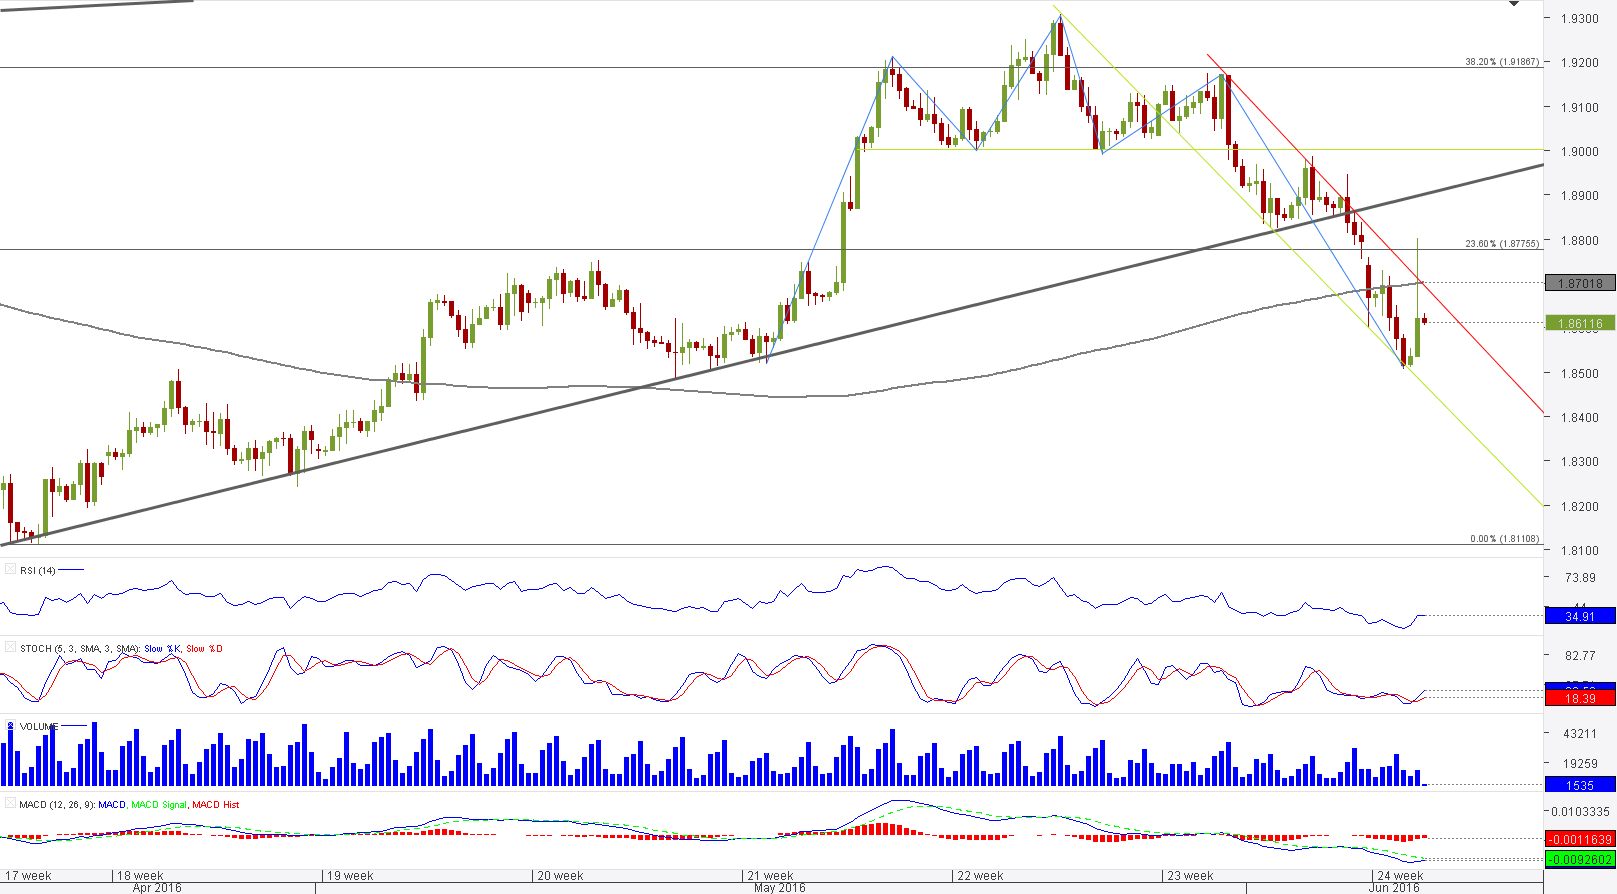Click the May 2016 month label
Image resolution: width=1617 pixels, height=894 pixels.
(x=780, y=888)
